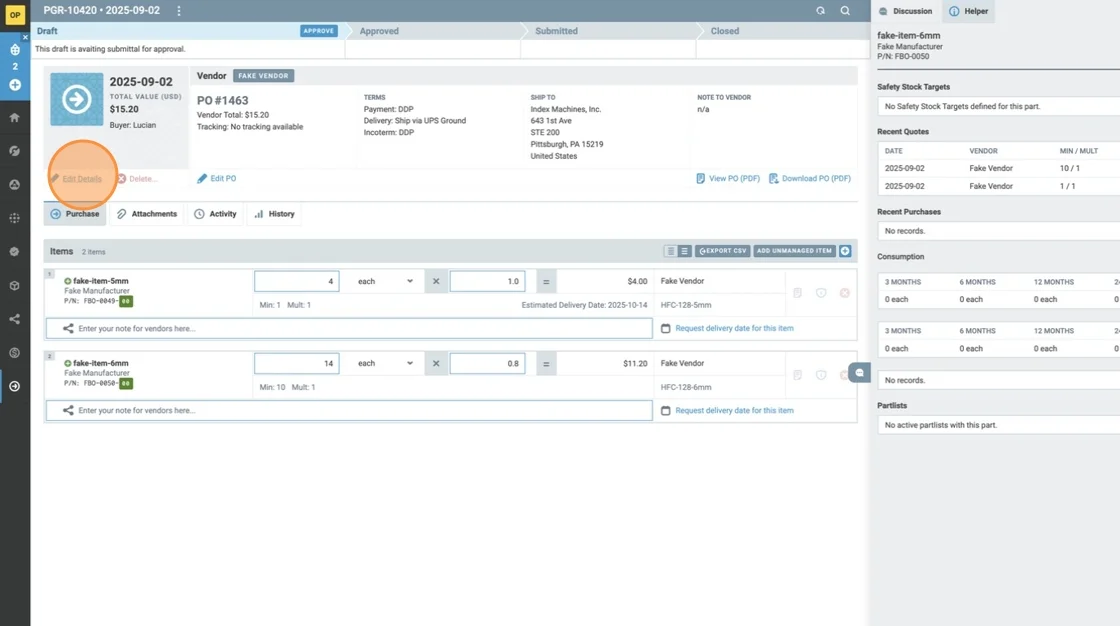Open the kebab menu beside PGR-10420 title

pos(179,10)
